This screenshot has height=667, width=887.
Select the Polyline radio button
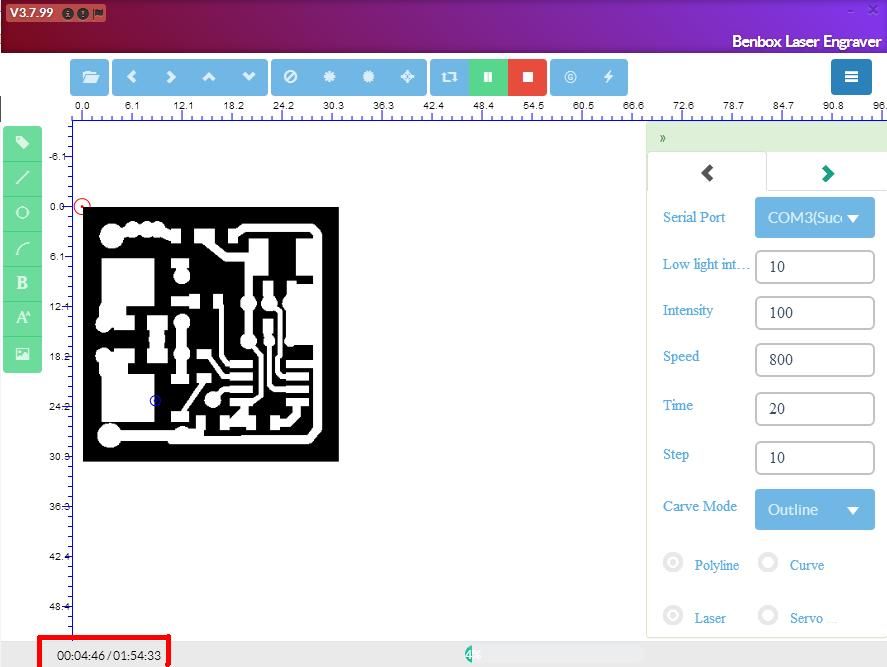pyautogui.click(x=673, y=563)
